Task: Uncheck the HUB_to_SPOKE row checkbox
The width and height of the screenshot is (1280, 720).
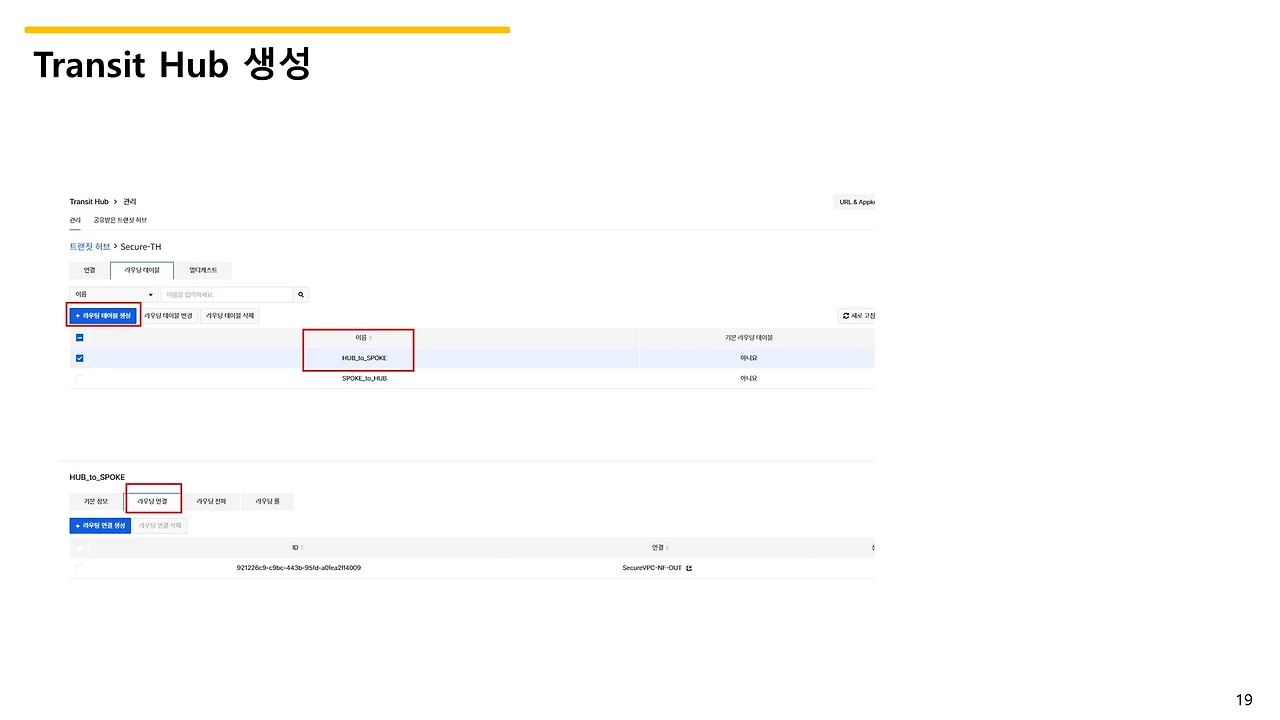Action: tap(79, 357)
